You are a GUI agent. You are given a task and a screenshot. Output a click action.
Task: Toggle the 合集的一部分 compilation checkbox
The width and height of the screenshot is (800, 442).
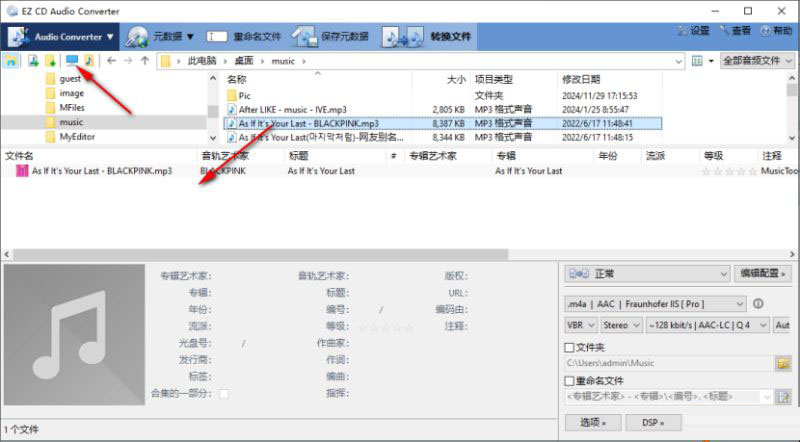click(x=223, y=394)
